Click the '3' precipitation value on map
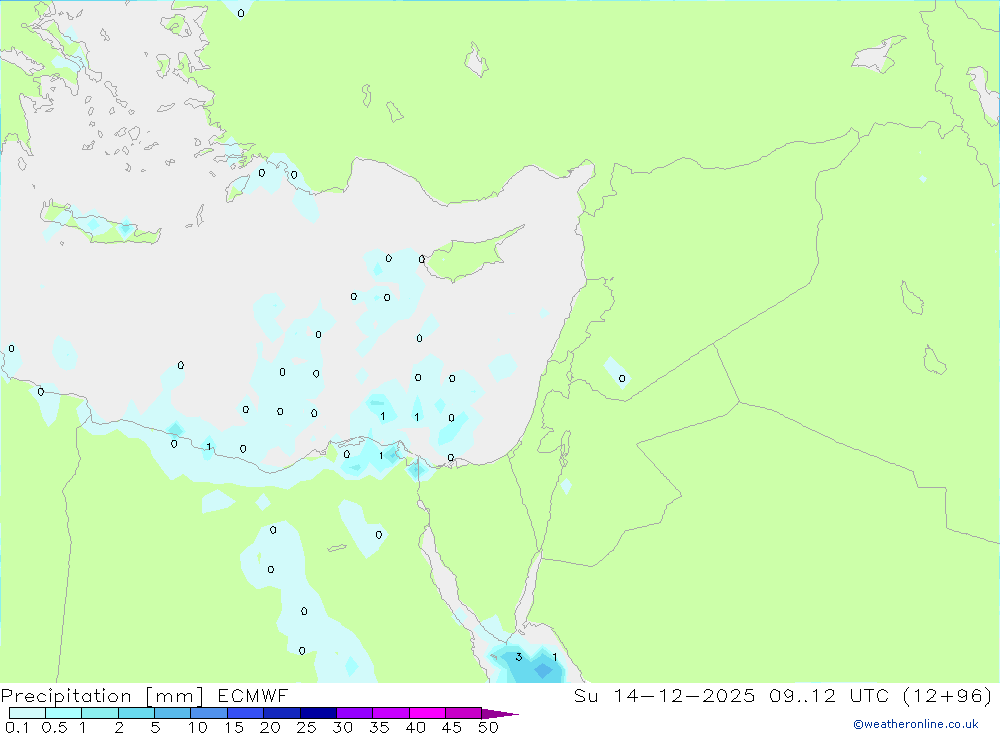1000x733 pixels. [x=518, y=657]
